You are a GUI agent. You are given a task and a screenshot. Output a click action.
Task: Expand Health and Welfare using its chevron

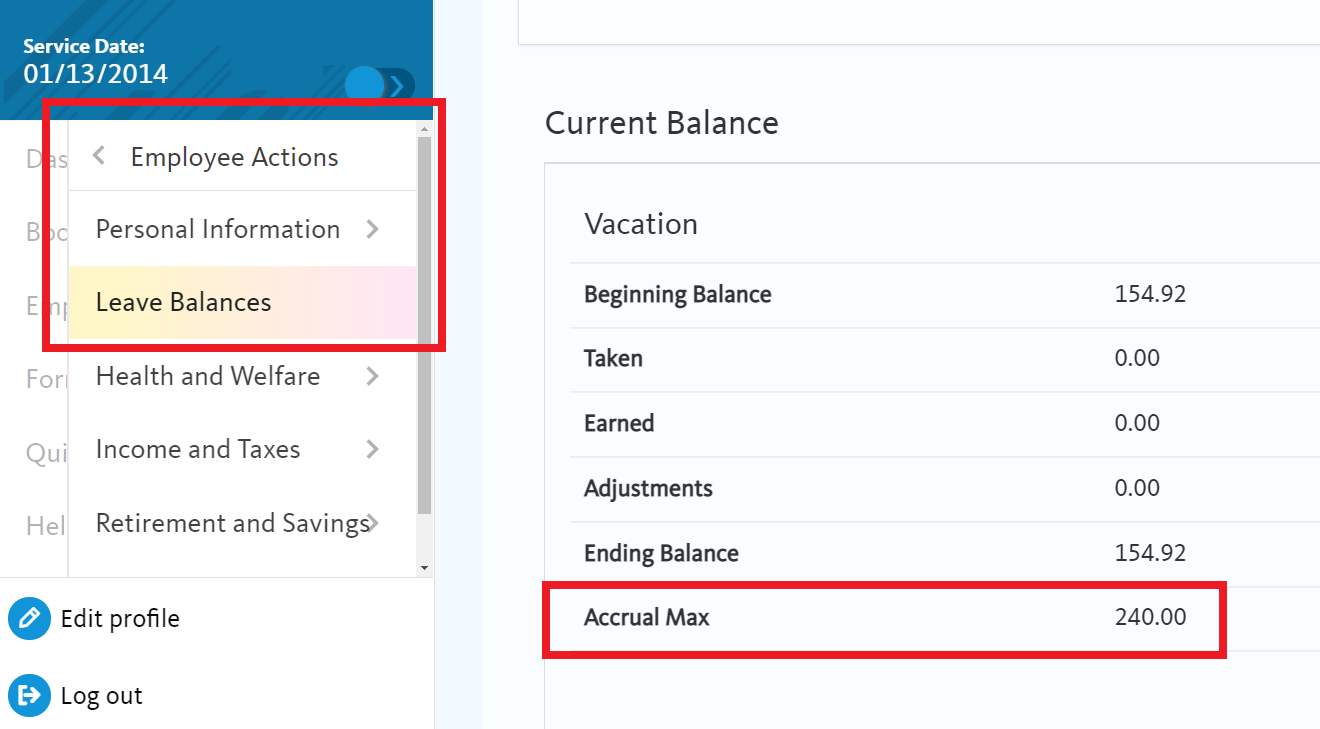pyautogui.click(x=373, y=376)
